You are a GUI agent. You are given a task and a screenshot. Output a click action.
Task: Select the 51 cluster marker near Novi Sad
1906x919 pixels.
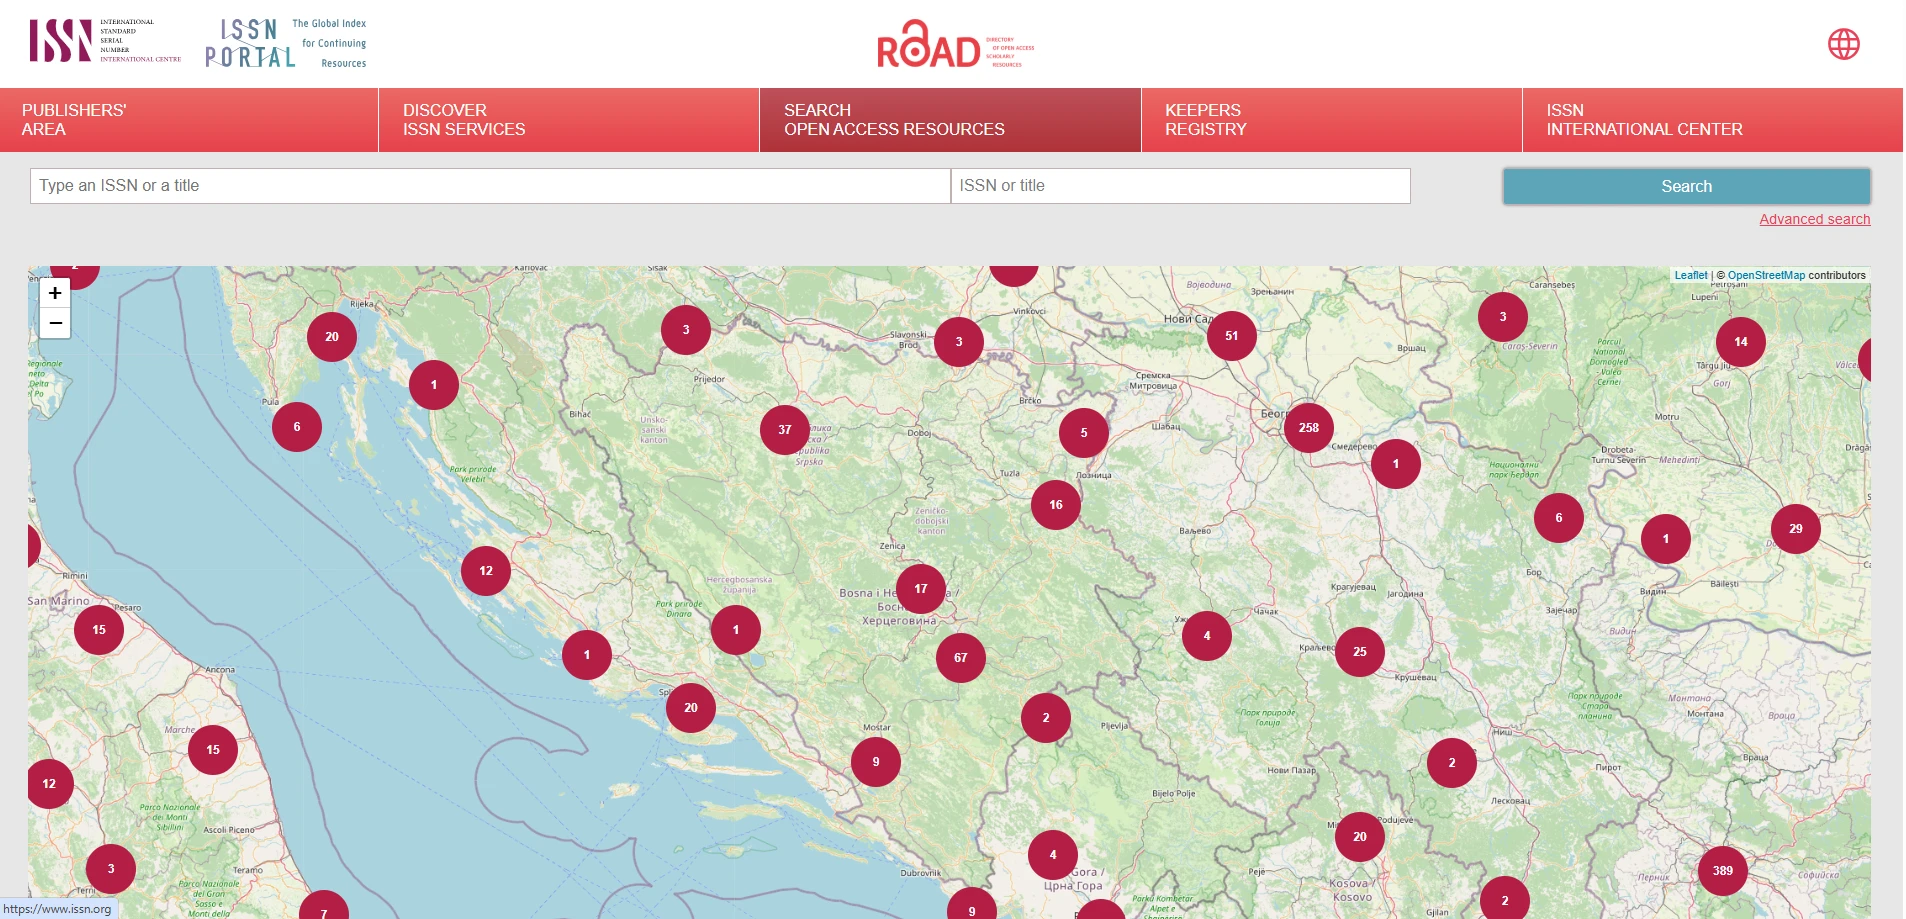(1231, 336)
